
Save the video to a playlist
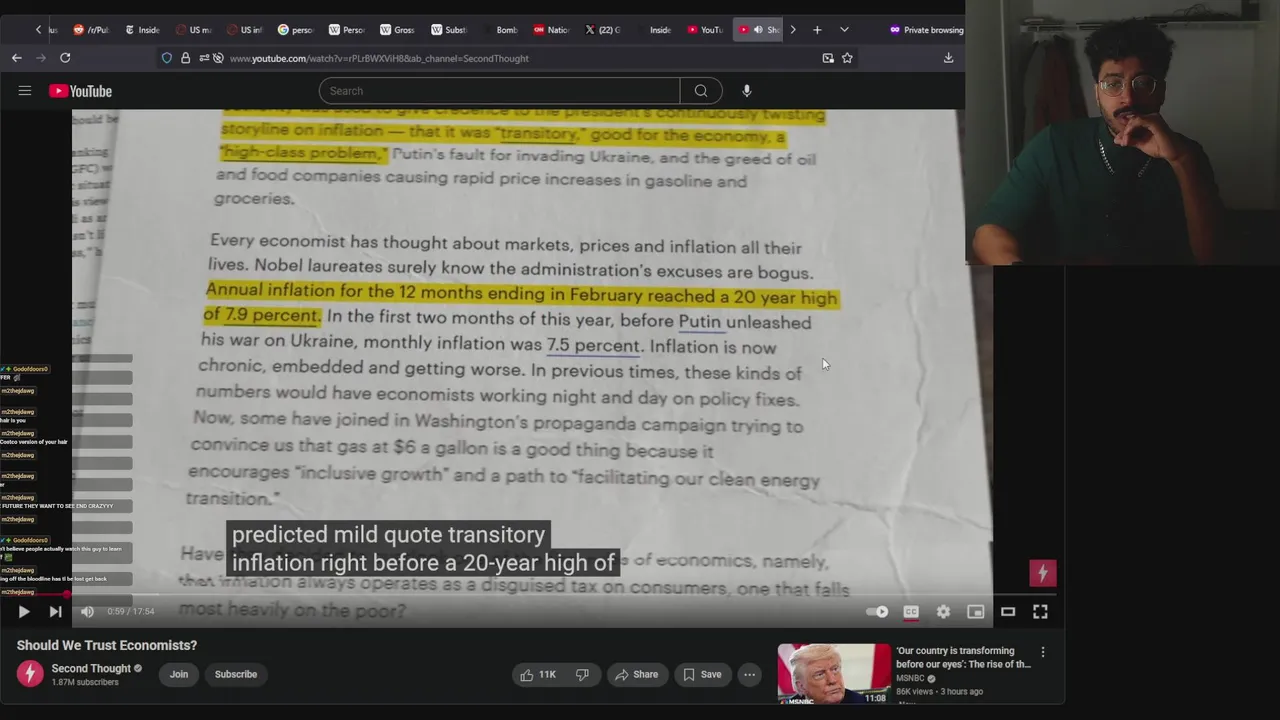(x=702, y=675)
